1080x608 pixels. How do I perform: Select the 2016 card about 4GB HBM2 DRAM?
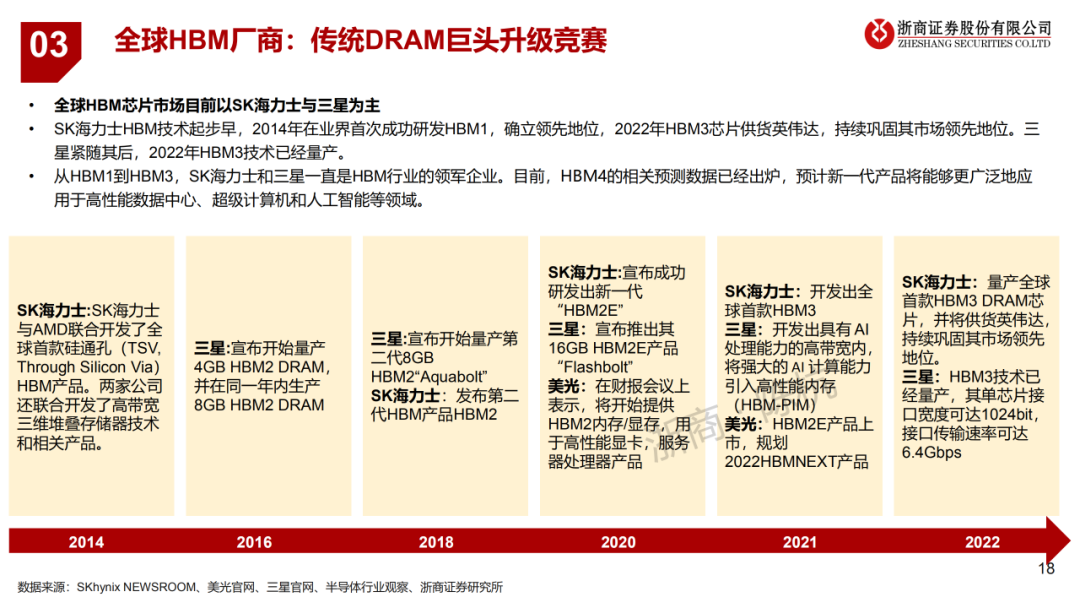269,376
